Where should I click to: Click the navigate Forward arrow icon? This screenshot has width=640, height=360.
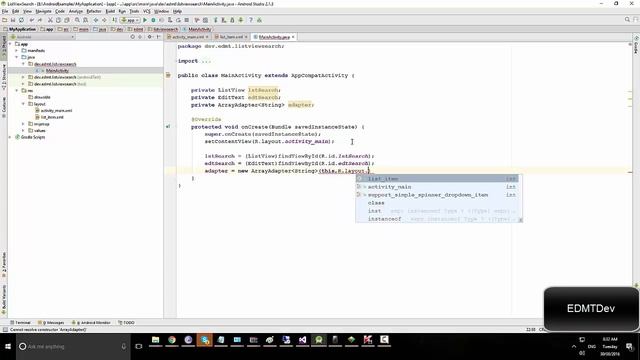point(104,20)
